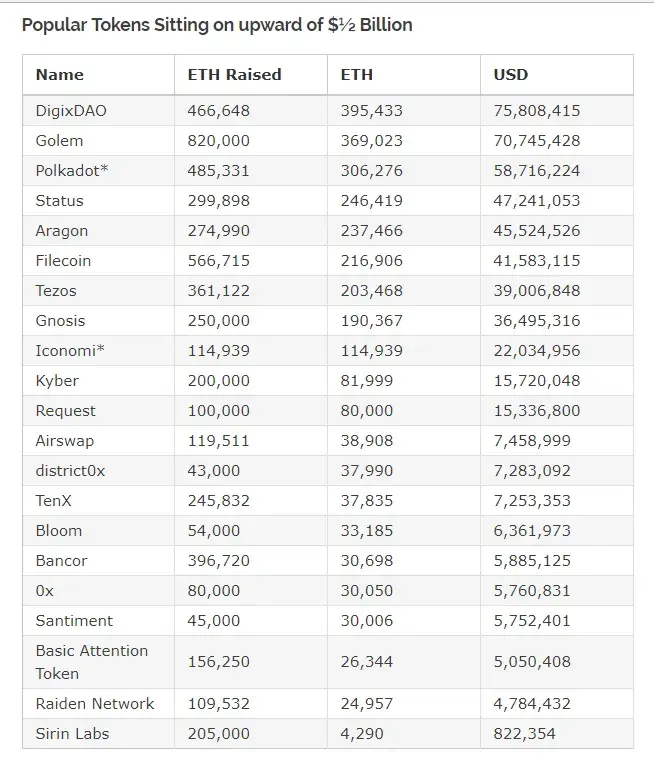The height and width of the screenshot is (770, 660).
Task: Select DigixDAO USD value 75,808,415
Action: (x=537, y=110)
